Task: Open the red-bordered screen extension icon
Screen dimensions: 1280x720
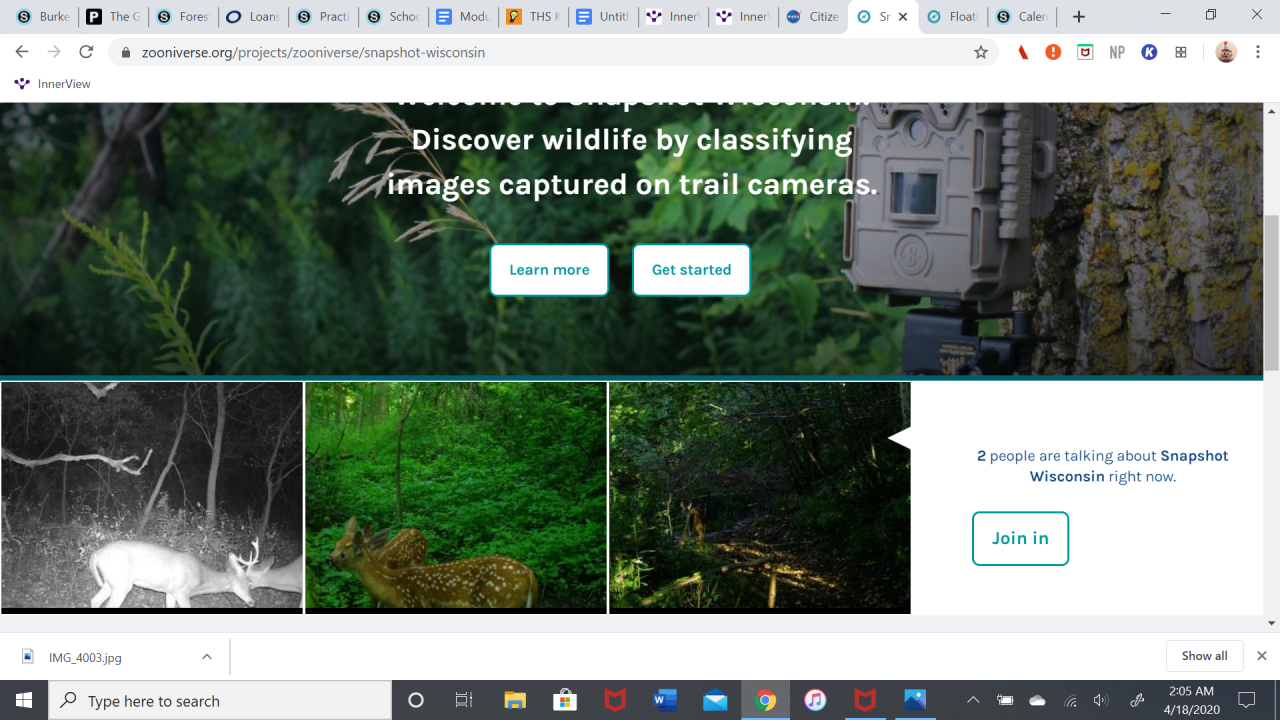Action: 1085,52
